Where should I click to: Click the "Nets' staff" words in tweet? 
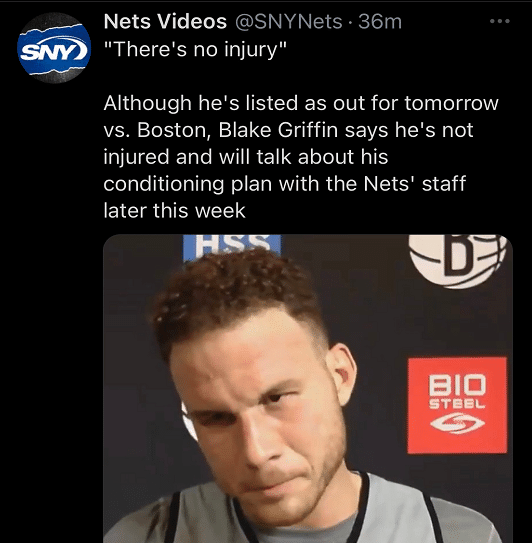pos(414,184)
